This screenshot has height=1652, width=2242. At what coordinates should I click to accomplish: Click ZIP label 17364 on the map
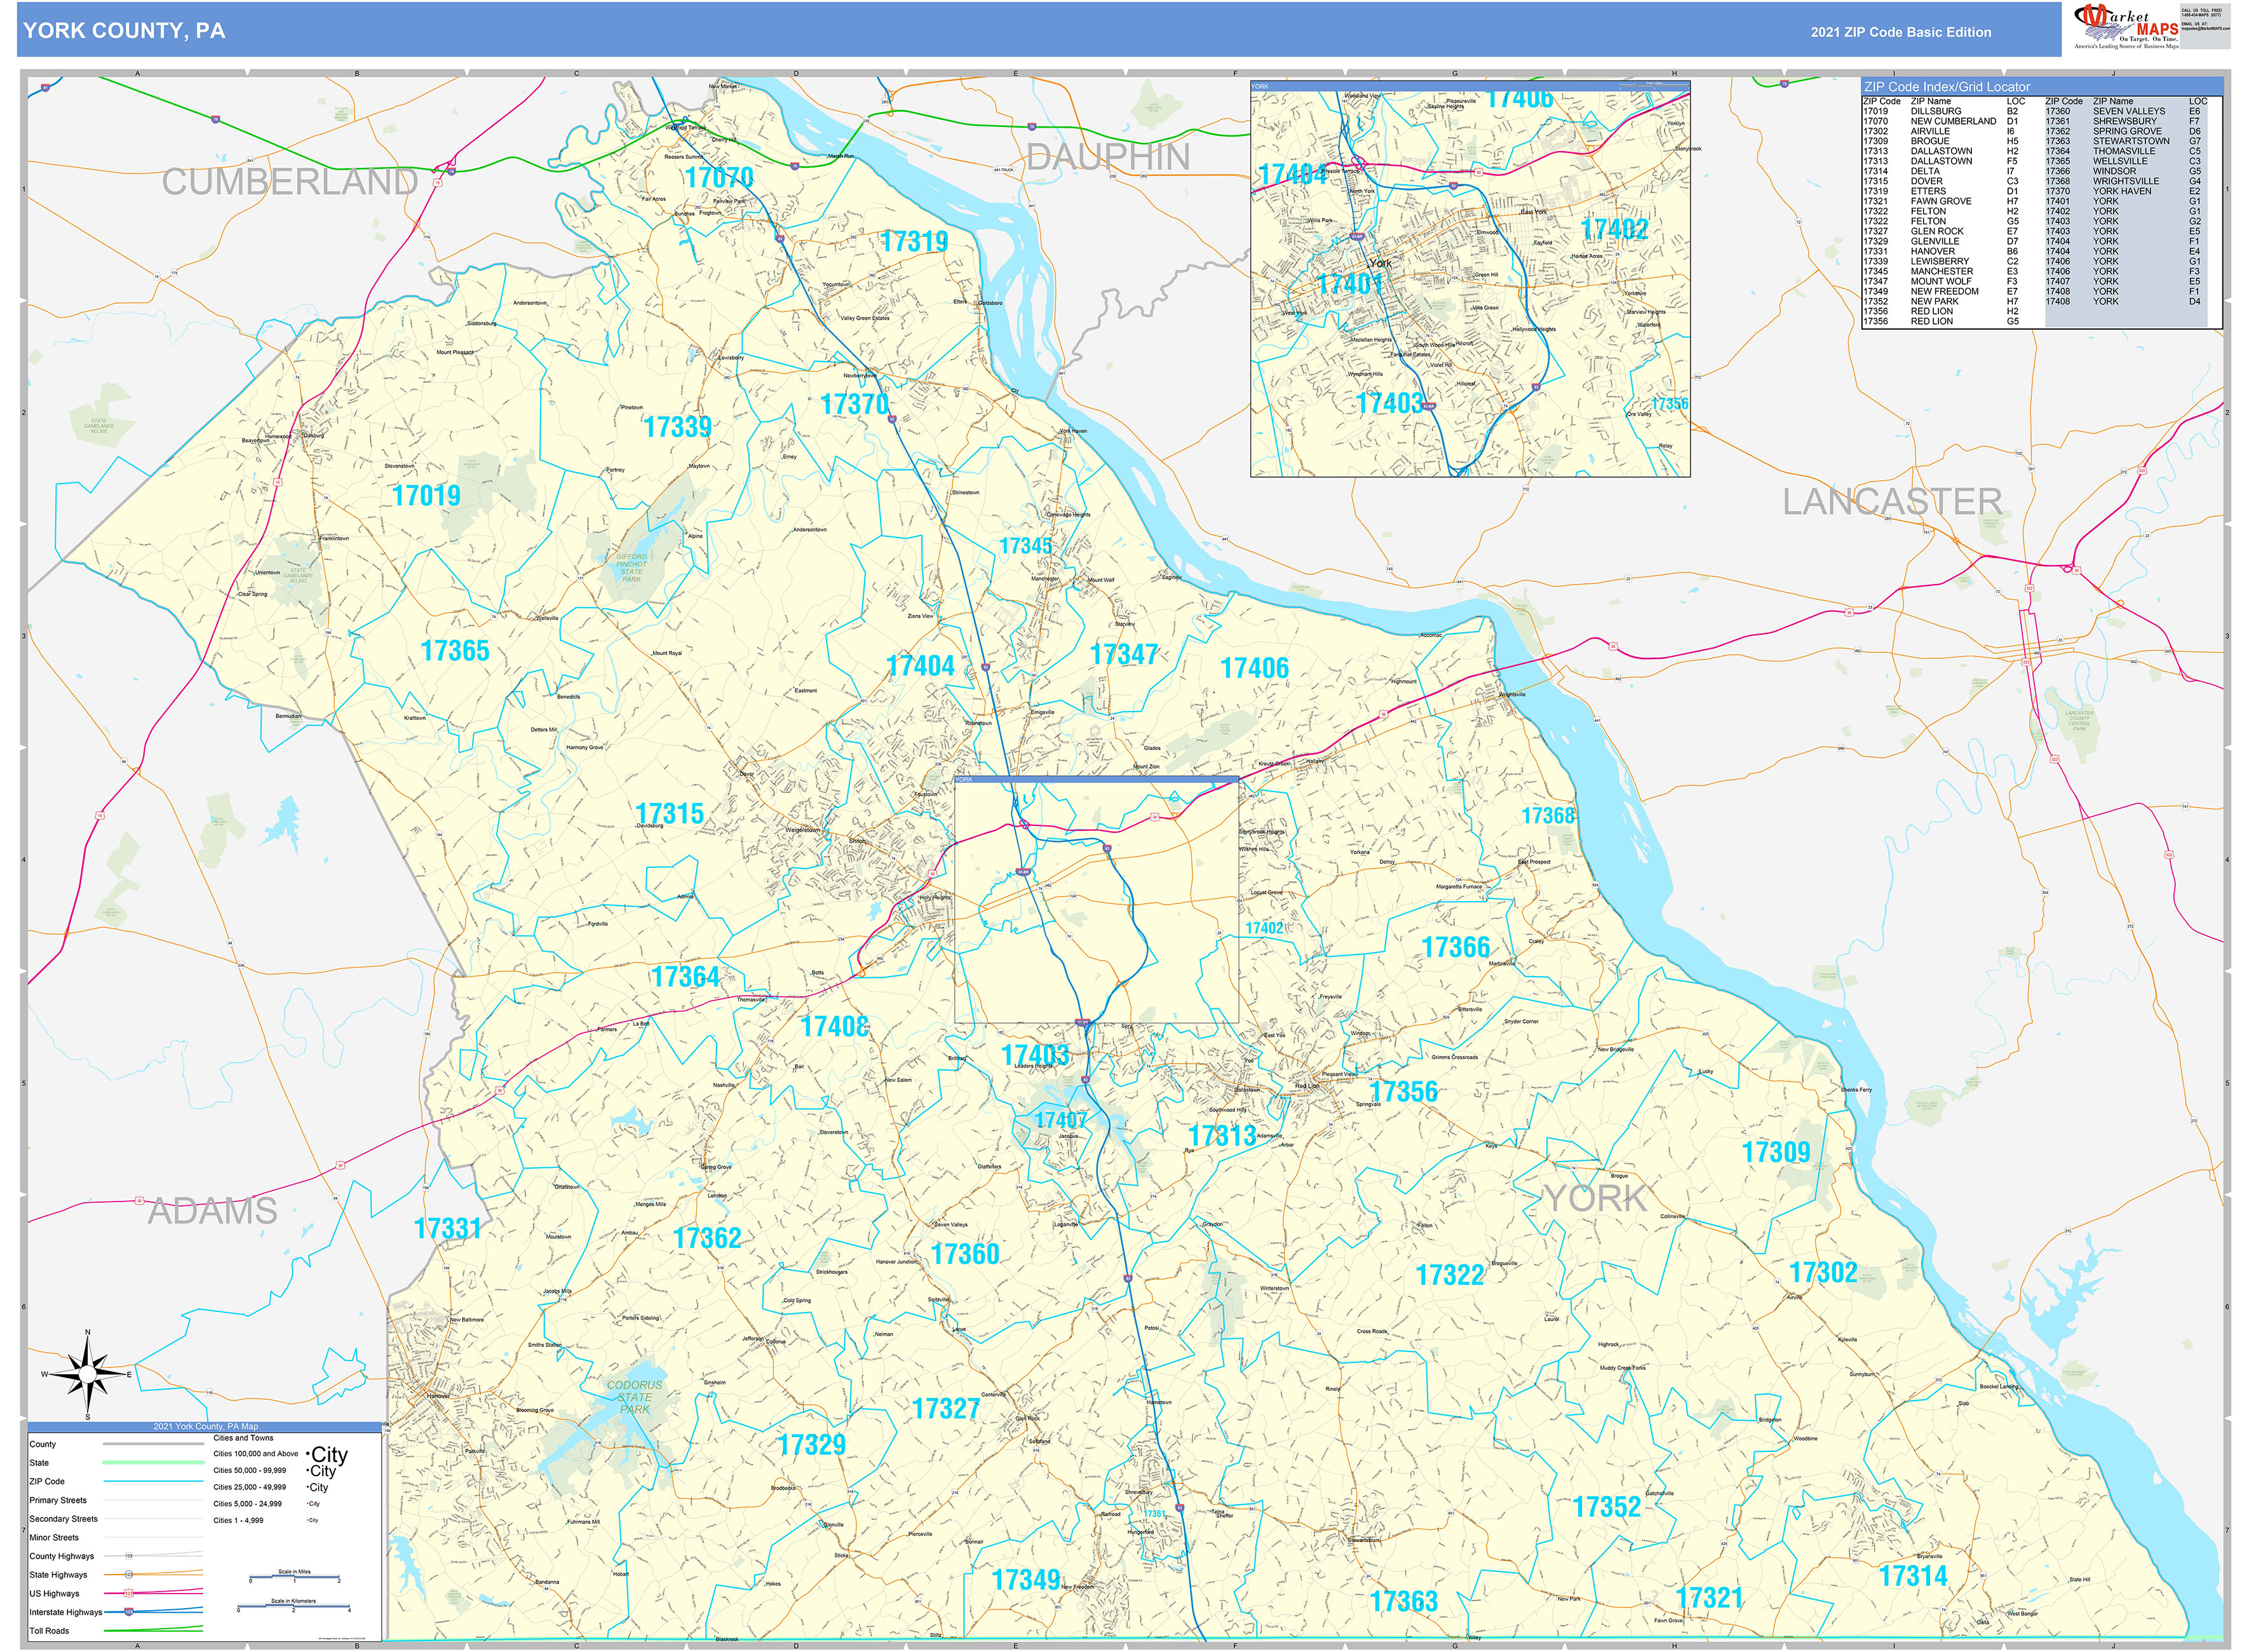pos(685,977)
